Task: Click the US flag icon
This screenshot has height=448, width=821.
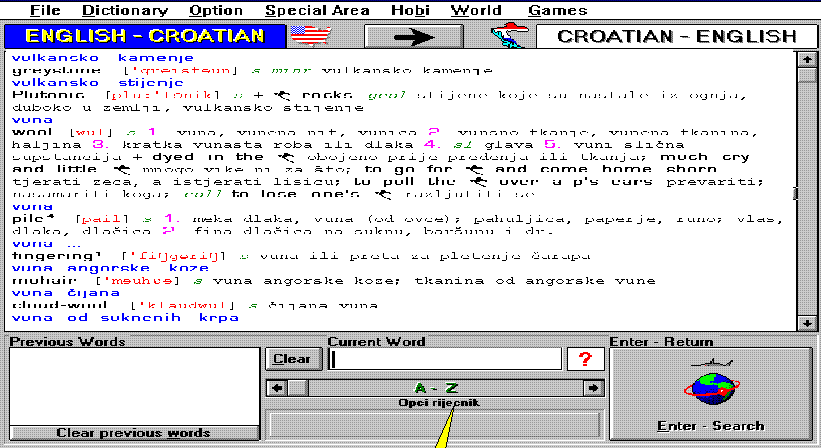Action: [310, 36]
